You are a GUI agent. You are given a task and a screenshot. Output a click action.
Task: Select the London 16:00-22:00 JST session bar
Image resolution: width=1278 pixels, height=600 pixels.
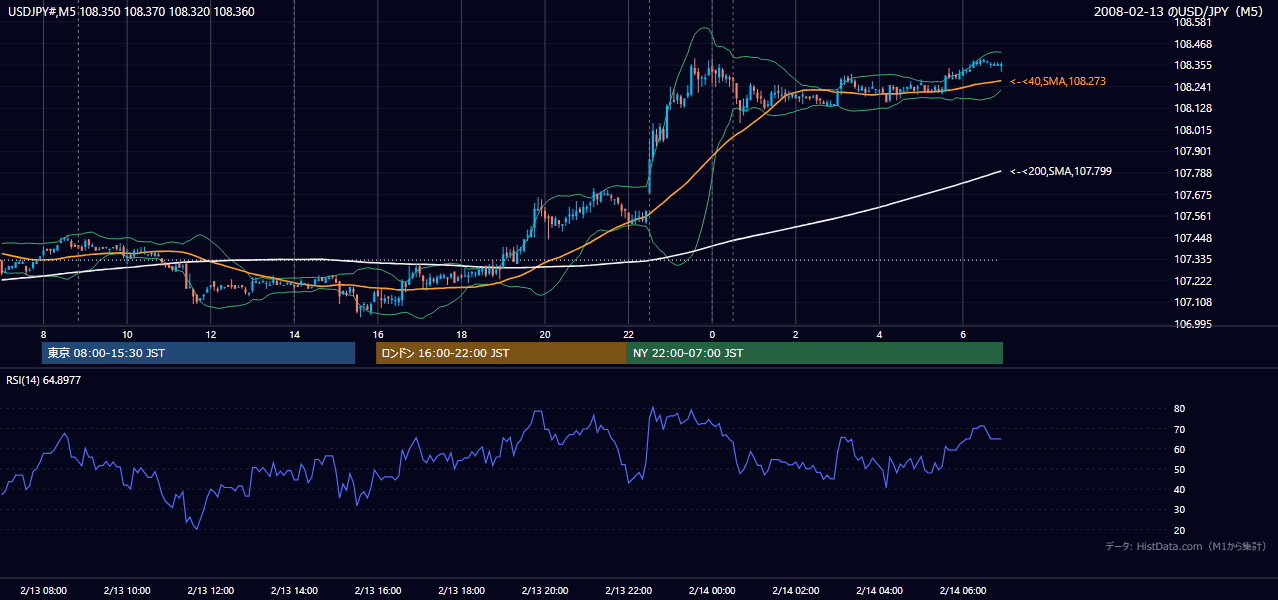pyautogui.click(x=501, y=353)
